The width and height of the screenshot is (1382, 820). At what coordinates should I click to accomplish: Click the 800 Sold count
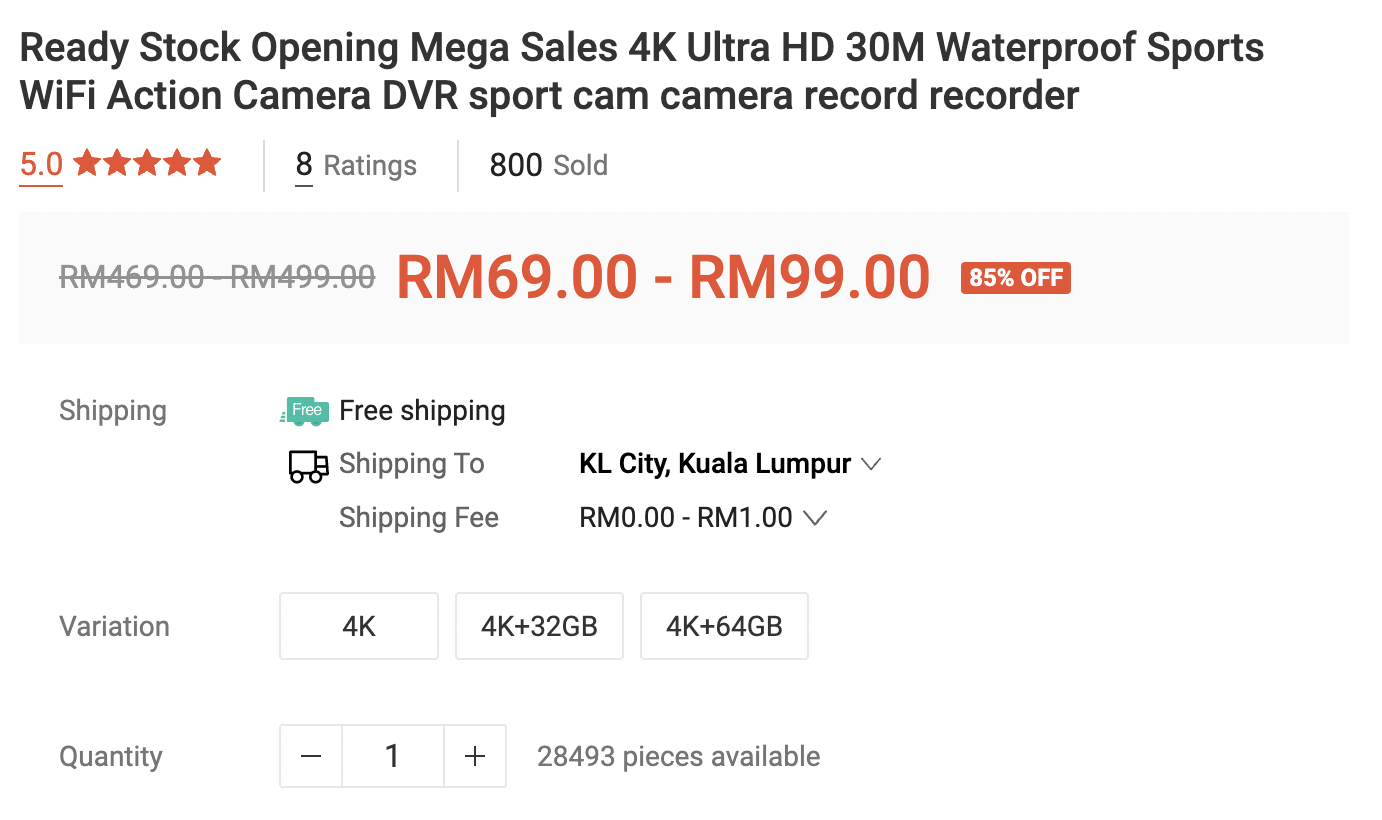click(548, 165)
